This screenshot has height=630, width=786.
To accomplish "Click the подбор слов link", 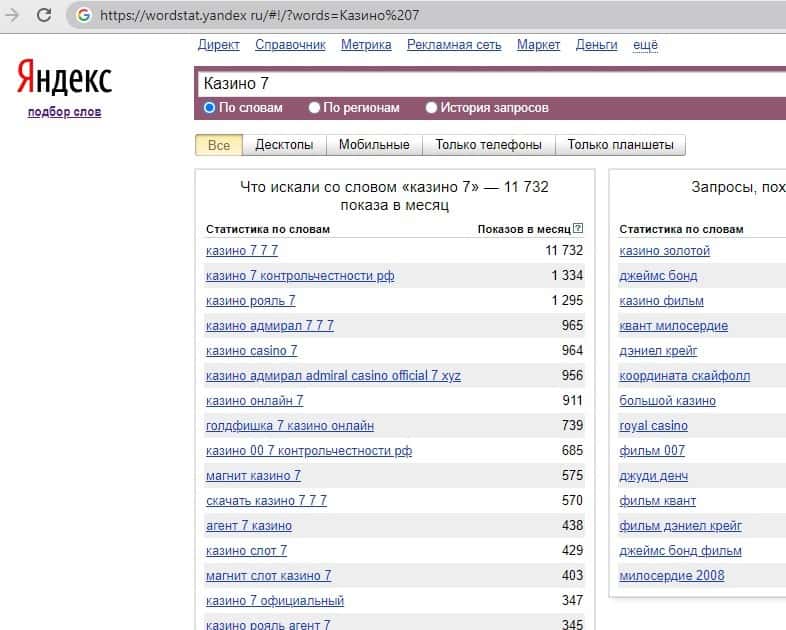I will click(64, 112).
